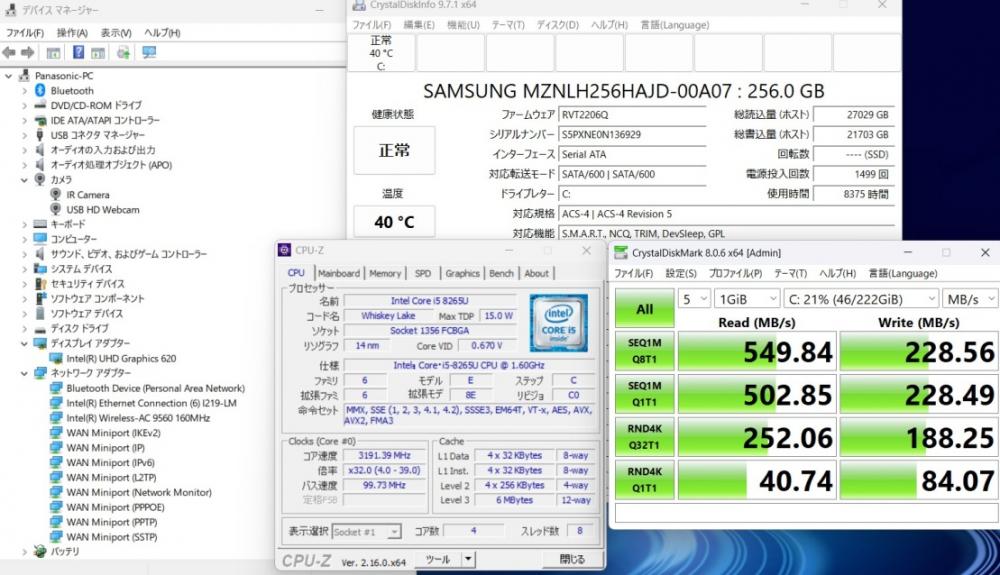Screen dimensions: 1000x575
Task: Click the 549.84 read speed result
Action: pos(757,351)
